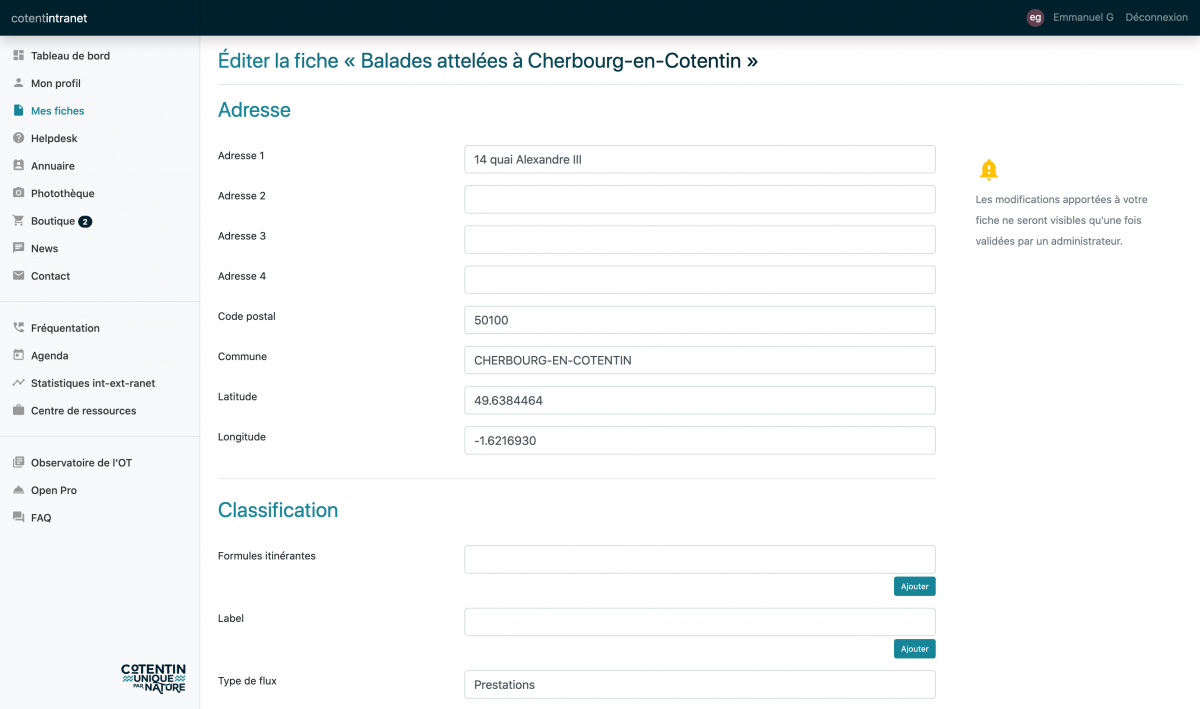This screenshot has height=709, width=1200.
Task: Click the Déconnexion link
Action: point(1156,17)
